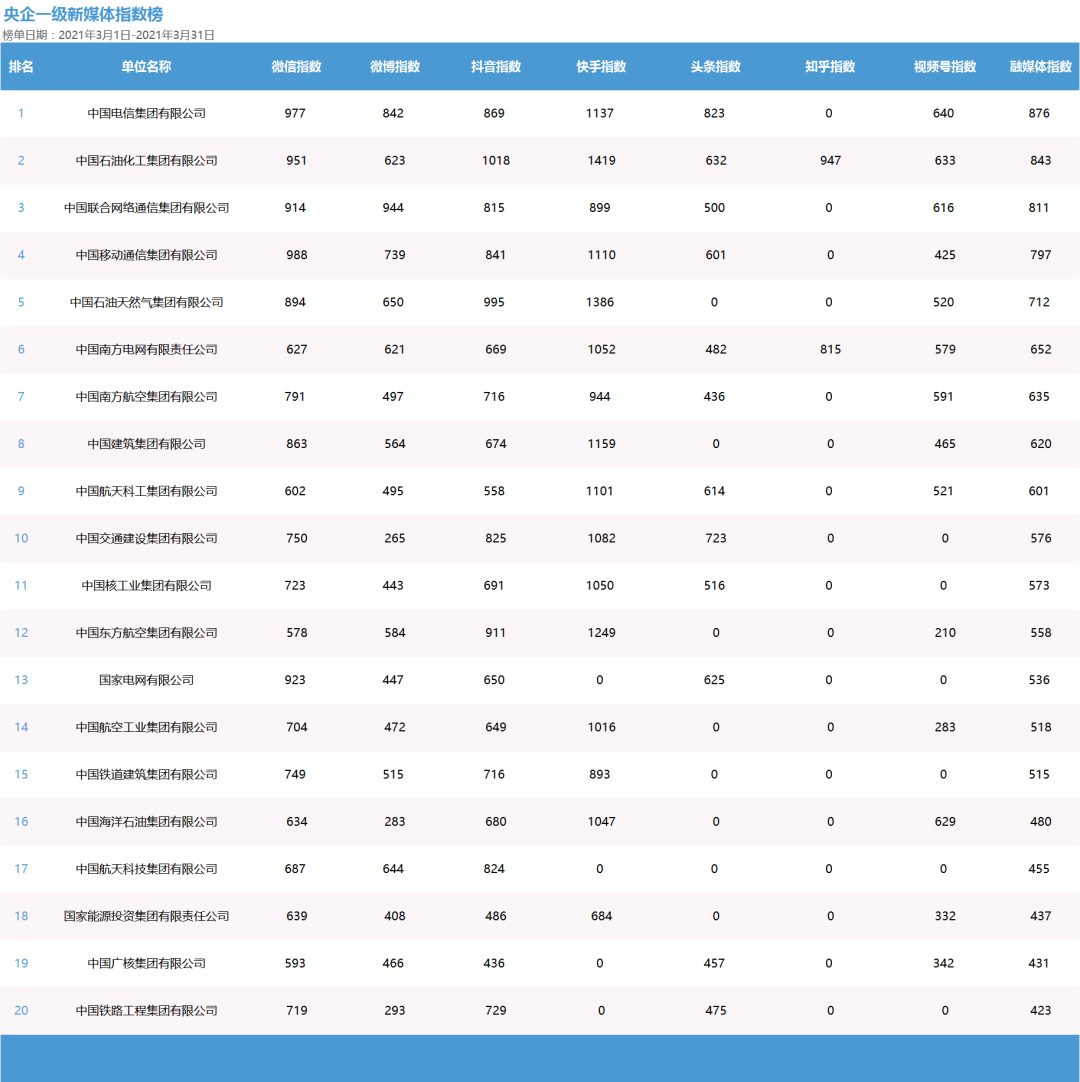Click the 微信指数 column header
The height and width of the screenshot is (1082, 1080).
click(x=296, y=67)
